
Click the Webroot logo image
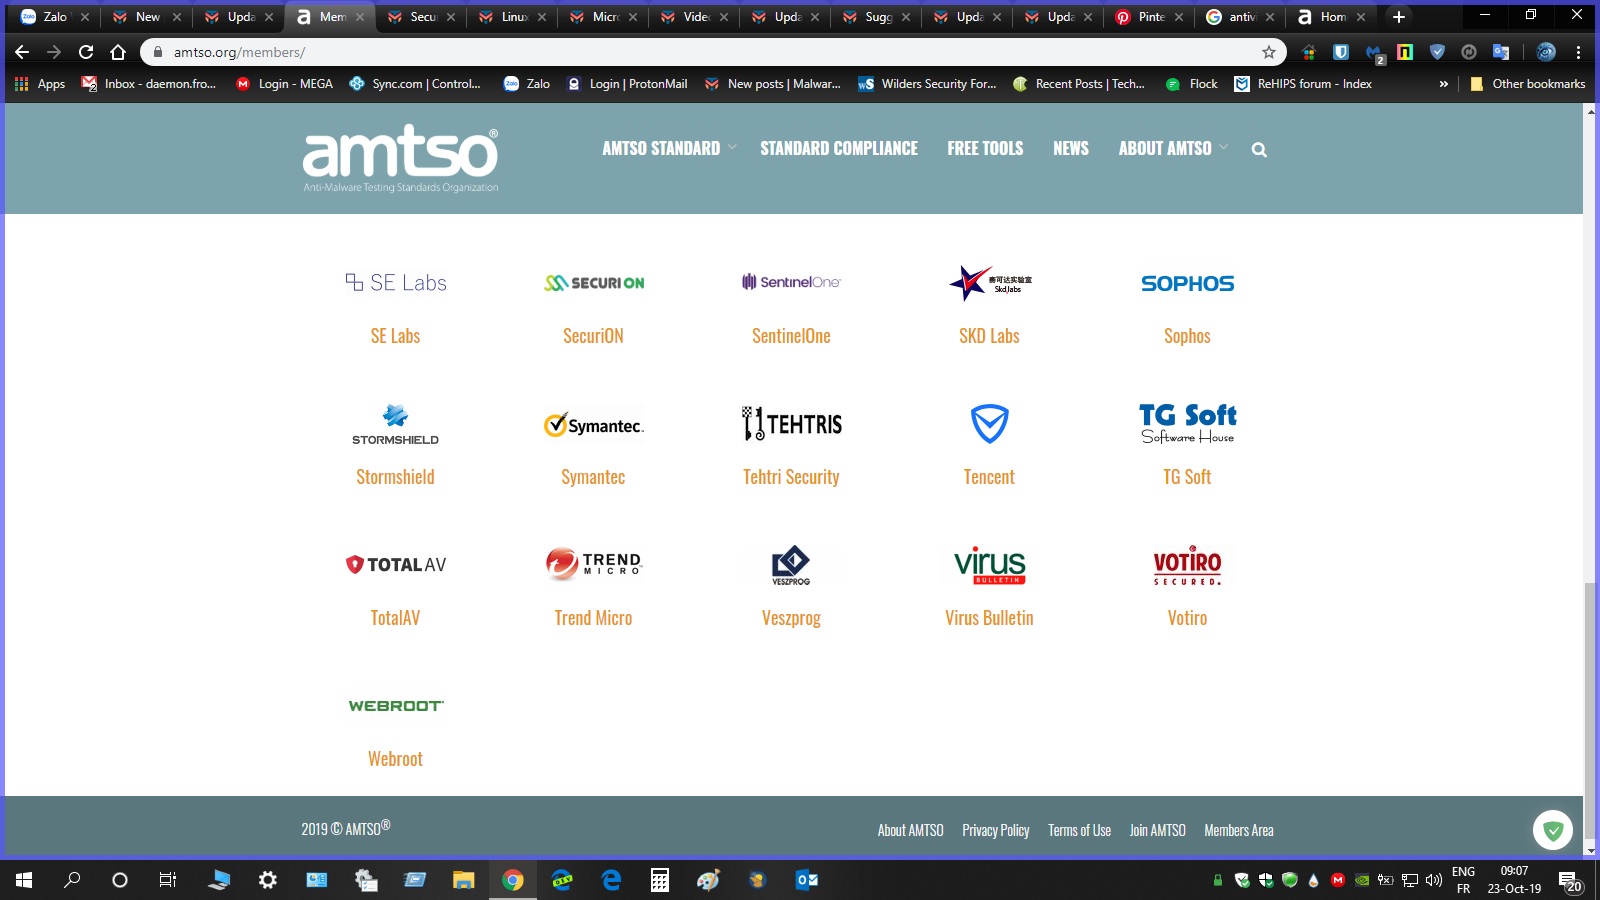click(x=396, y=706)
